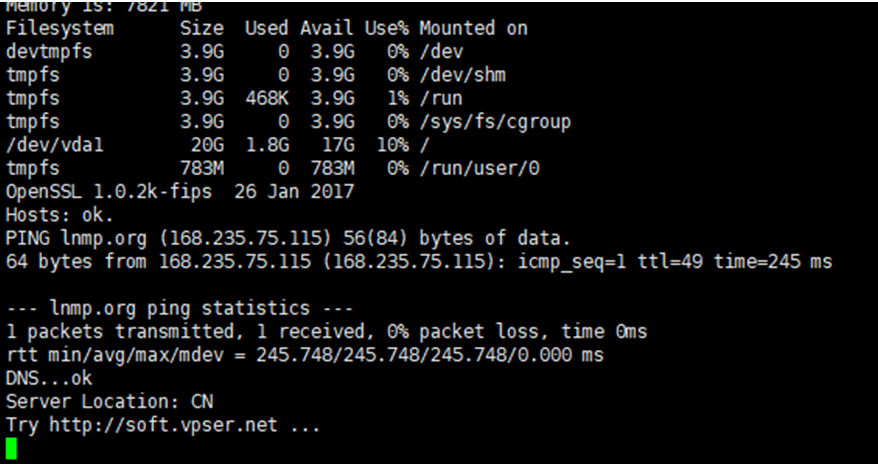Click the lnmp.org ping statistics header
Image resolution: width=878 pixels, height=464 pixels.
179,308
